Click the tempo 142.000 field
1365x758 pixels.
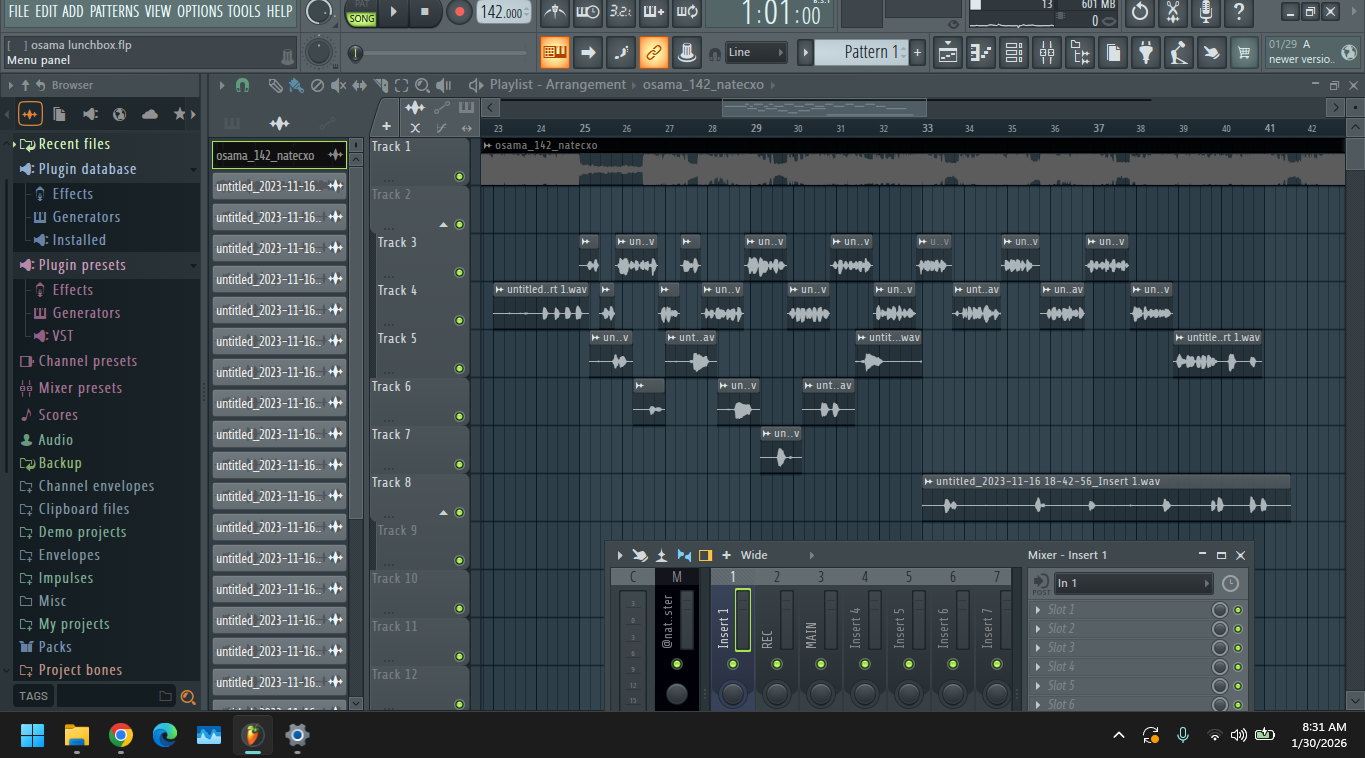(503, 12)
